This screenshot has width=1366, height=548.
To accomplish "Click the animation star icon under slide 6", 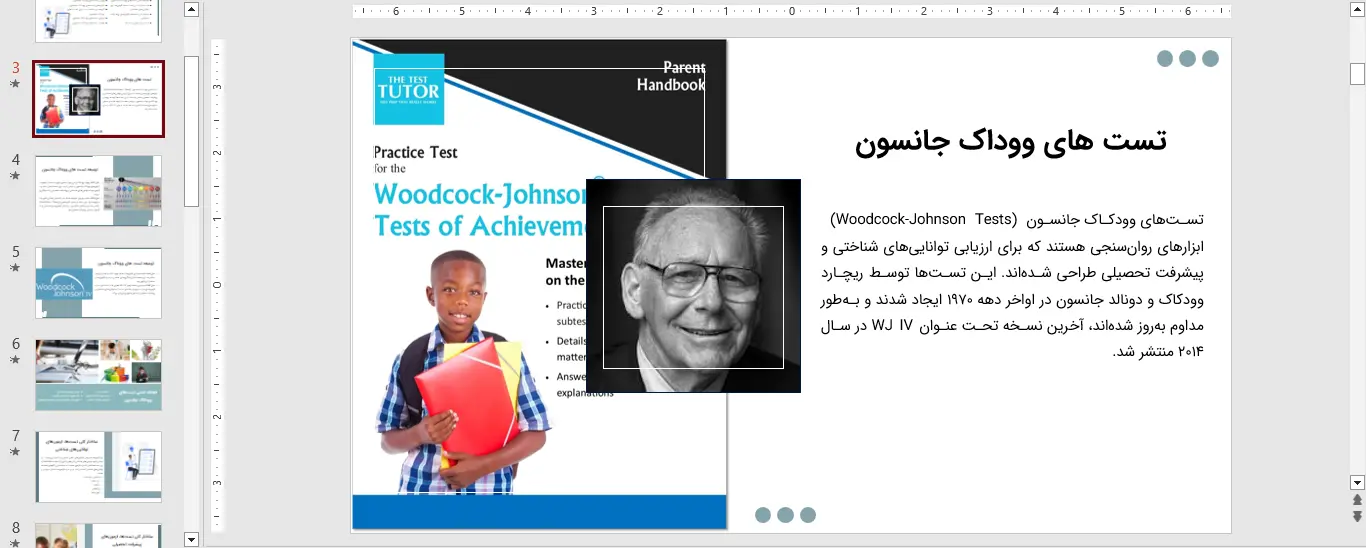I will tap(15, 360).
